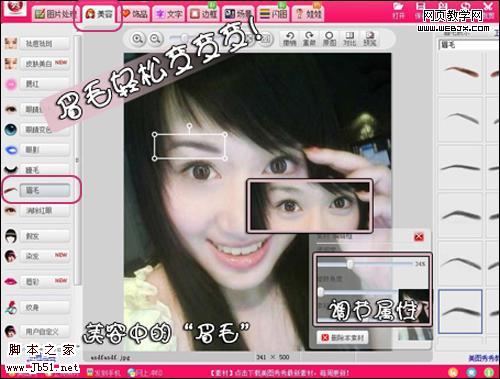500x379 pixels.
Task: Click the zoom in magnifier icon
Action: click(x=138, y=39)
